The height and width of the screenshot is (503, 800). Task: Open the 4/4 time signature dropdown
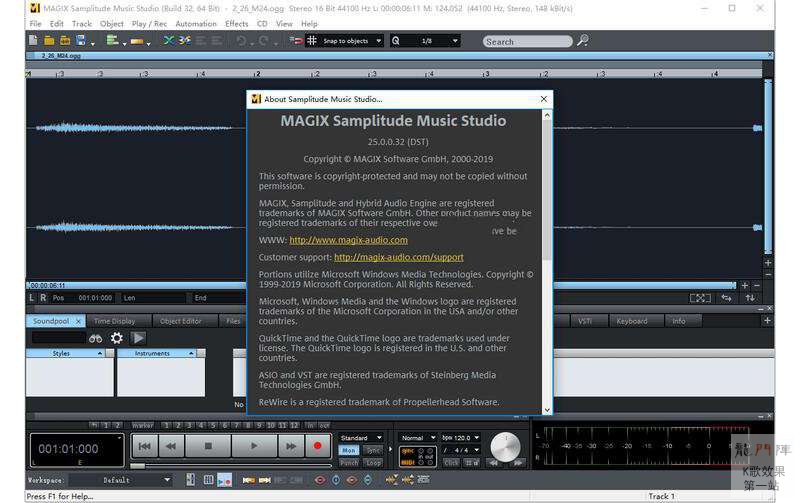click(460, 450)
